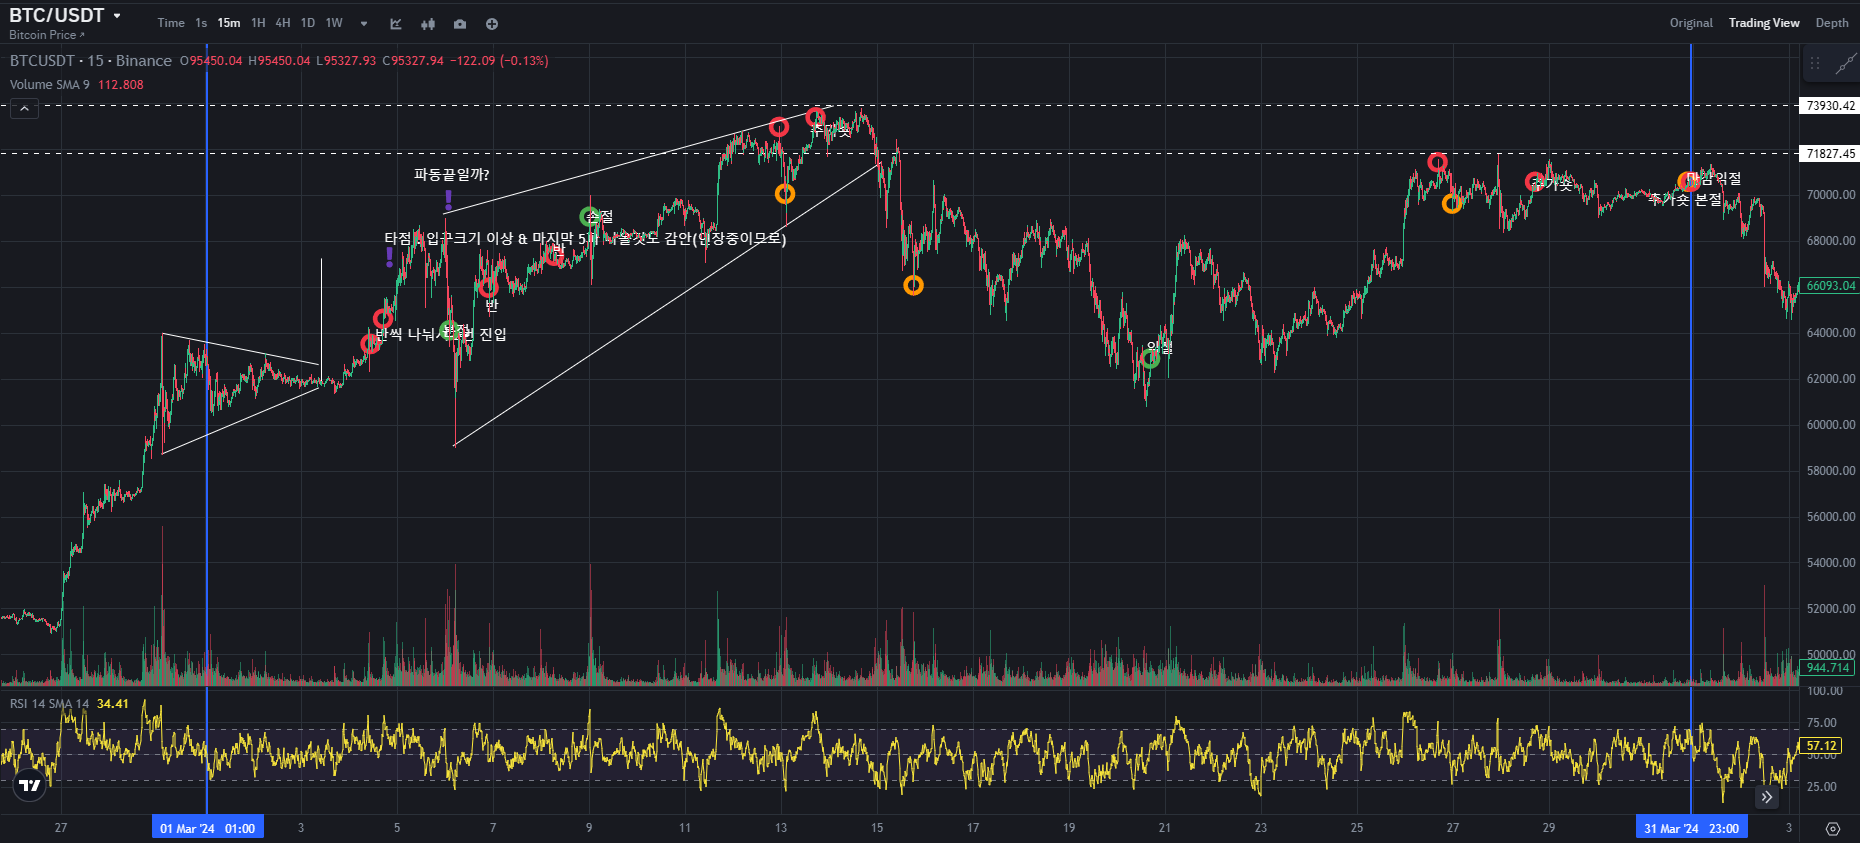The width and height of the screenshot is (1860, 843).
Task: Click the Volume SMA 9 indicator legend
Action: [x=50, y=85]
